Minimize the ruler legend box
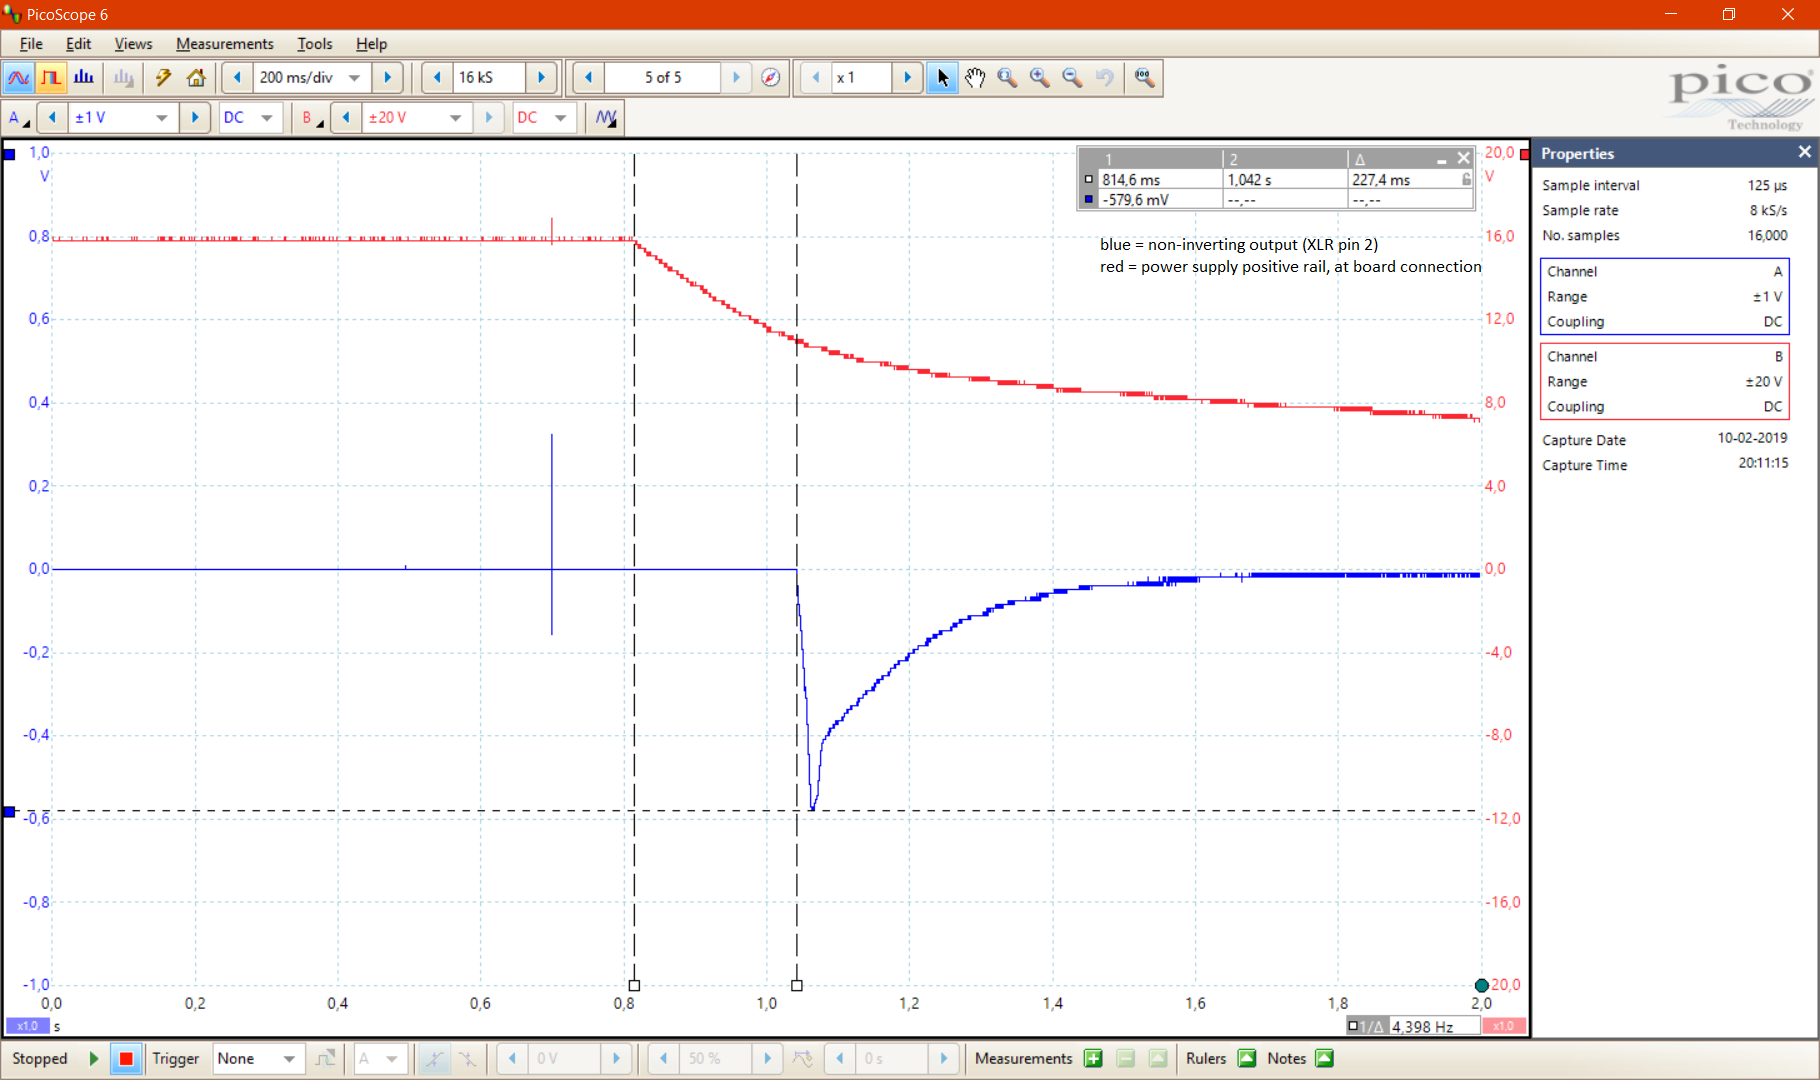 click(x=1441, y=160)
